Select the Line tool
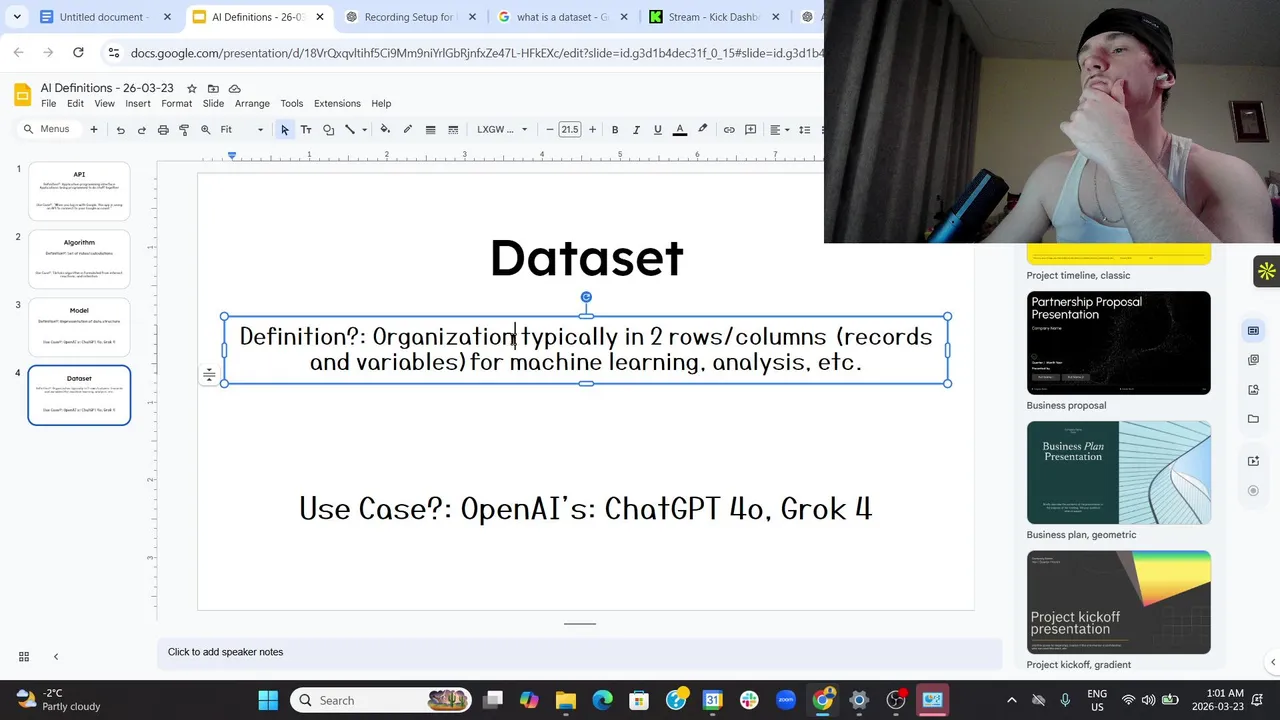This screenshot has height=720, width=1280. point(350,130)
